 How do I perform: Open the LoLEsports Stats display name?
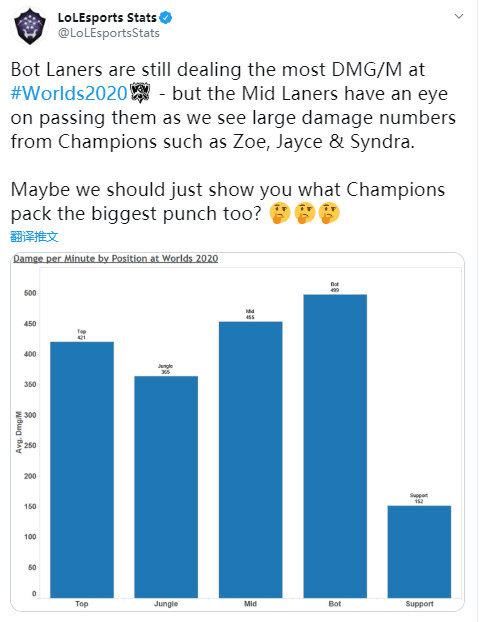tap(107, 18)
